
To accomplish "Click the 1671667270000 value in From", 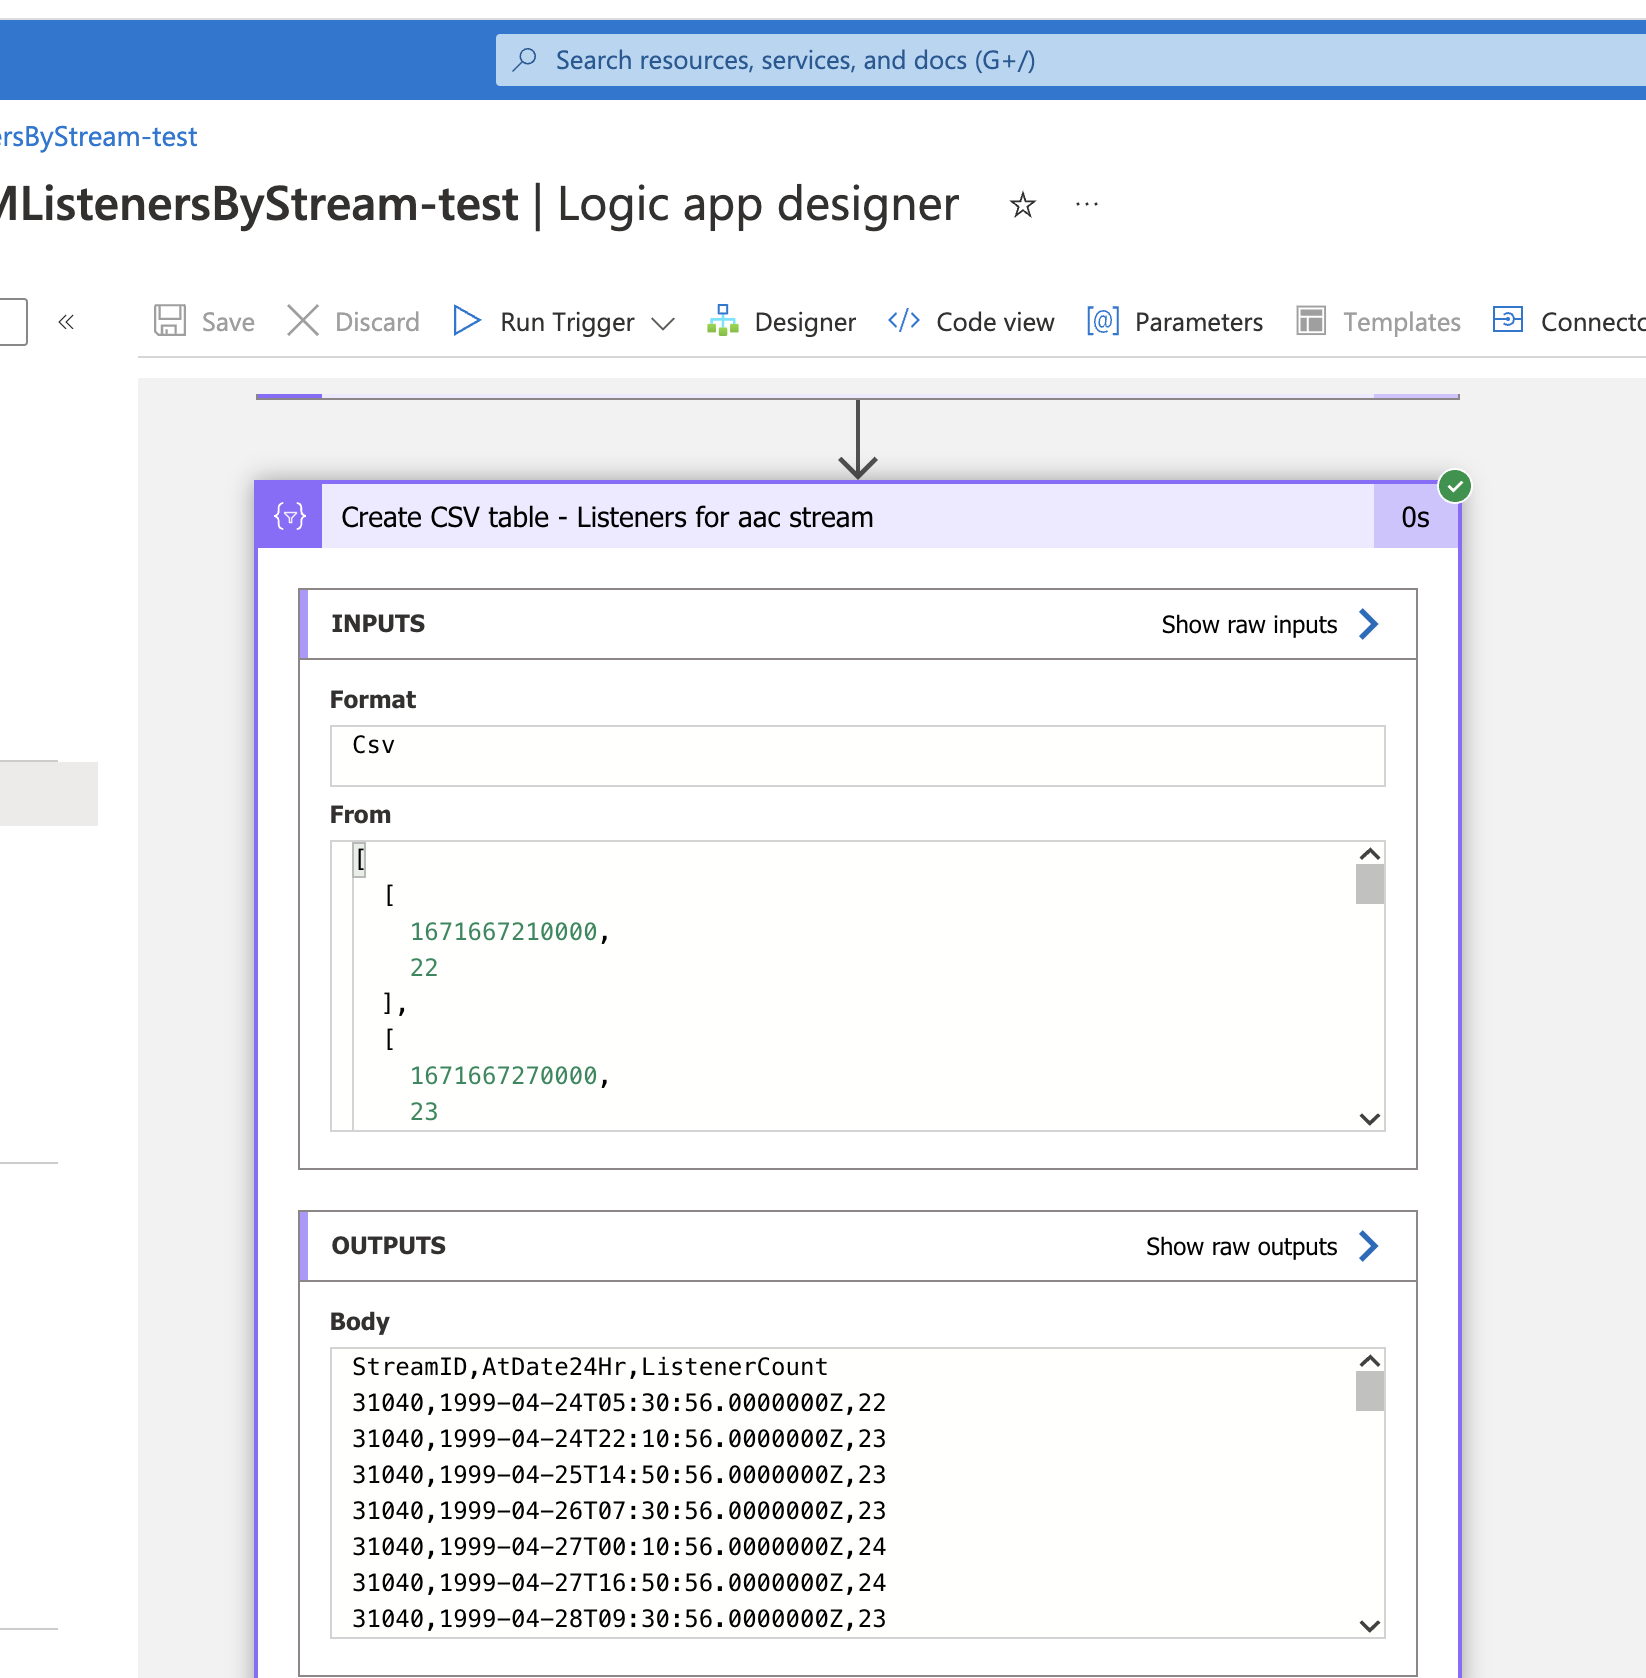I will point(504,1076).
